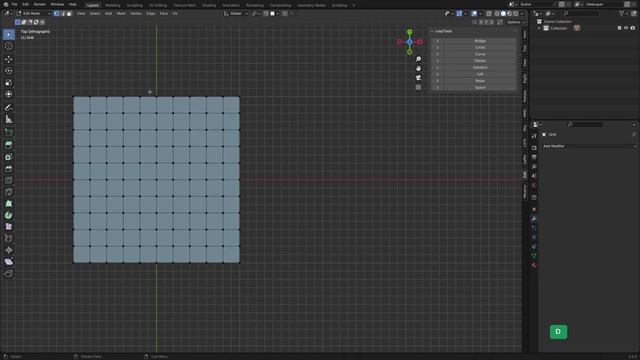Image resolution: width=640 pixels, height=360 pixels.
Task: Select the Cursor tool
Action: coord(9,46)
